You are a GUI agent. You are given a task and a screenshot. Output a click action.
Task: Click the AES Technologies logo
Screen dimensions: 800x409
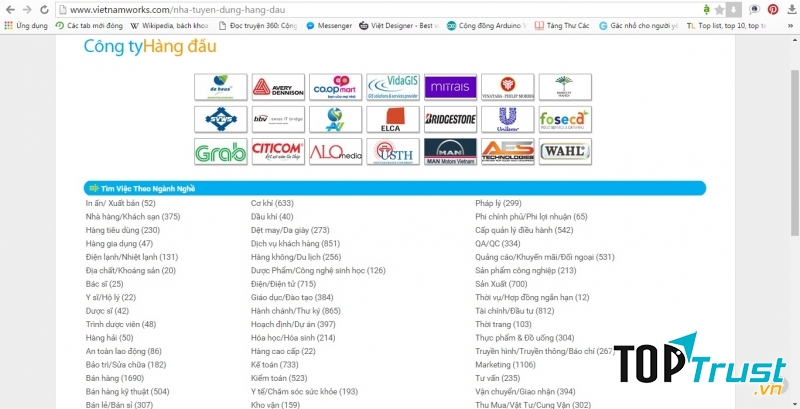(508, 151)
